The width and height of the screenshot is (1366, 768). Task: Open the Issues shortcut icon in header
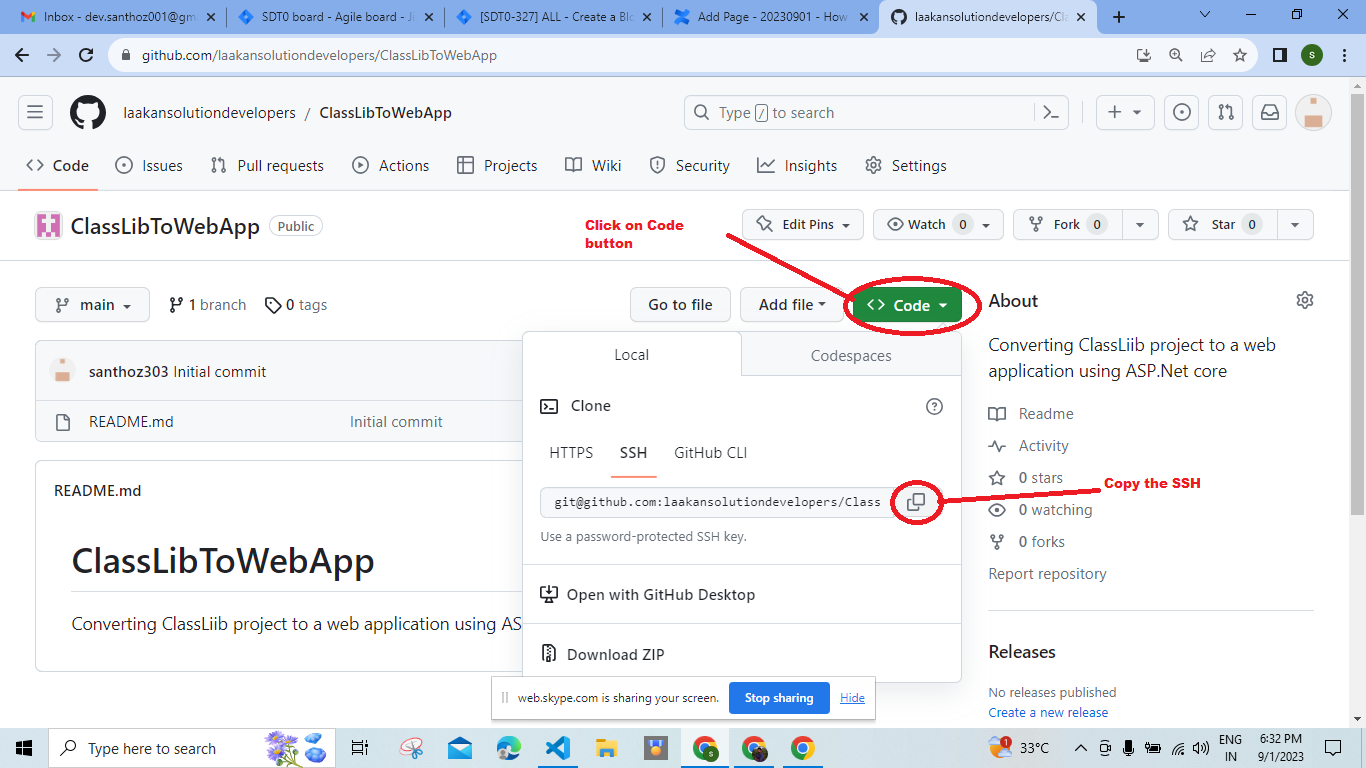click(x=1182, y=113)
